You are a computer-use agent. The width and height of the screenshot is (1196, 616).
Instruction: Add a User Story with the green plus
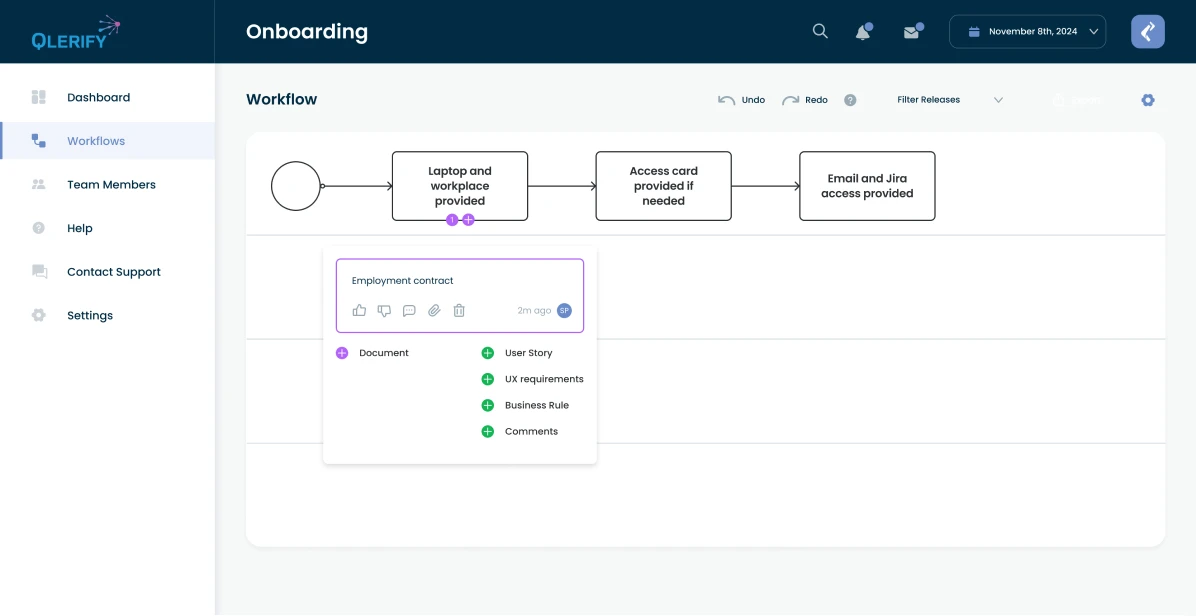(488, 353)
